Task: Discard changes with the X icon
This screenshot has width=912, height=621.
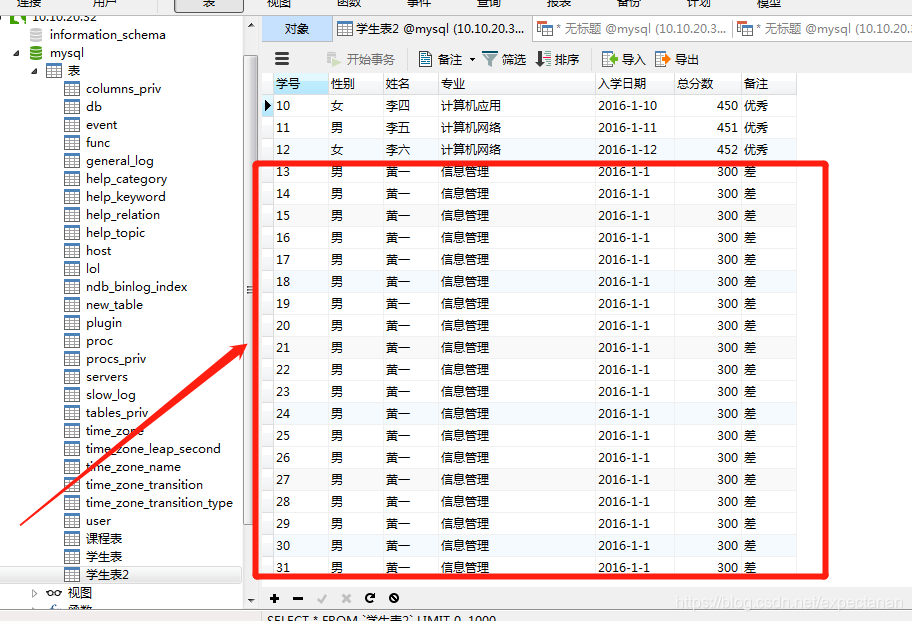Action: [x=346, y=598]
